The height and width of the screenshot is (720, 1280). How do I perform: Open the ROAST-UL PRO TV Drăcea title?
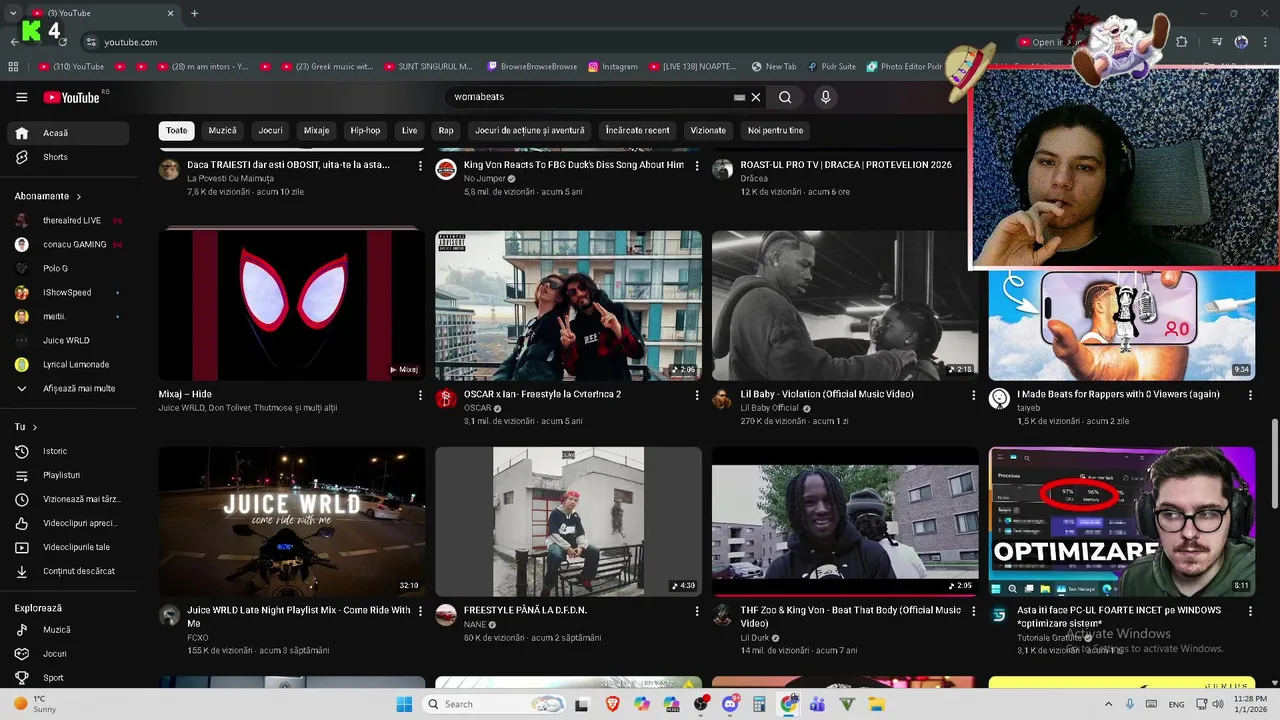point(846,165)
